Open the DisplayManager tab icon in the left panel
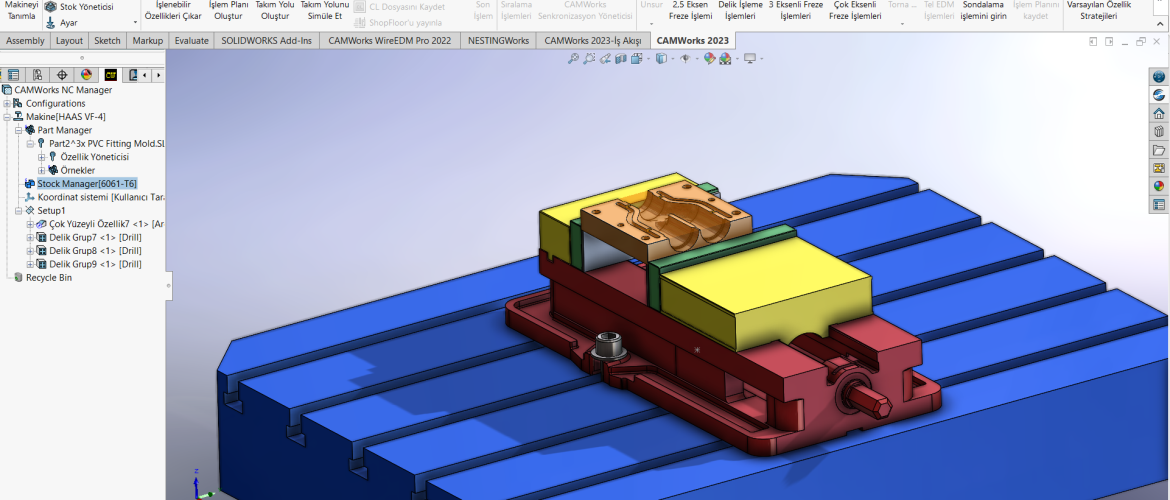 85,75
